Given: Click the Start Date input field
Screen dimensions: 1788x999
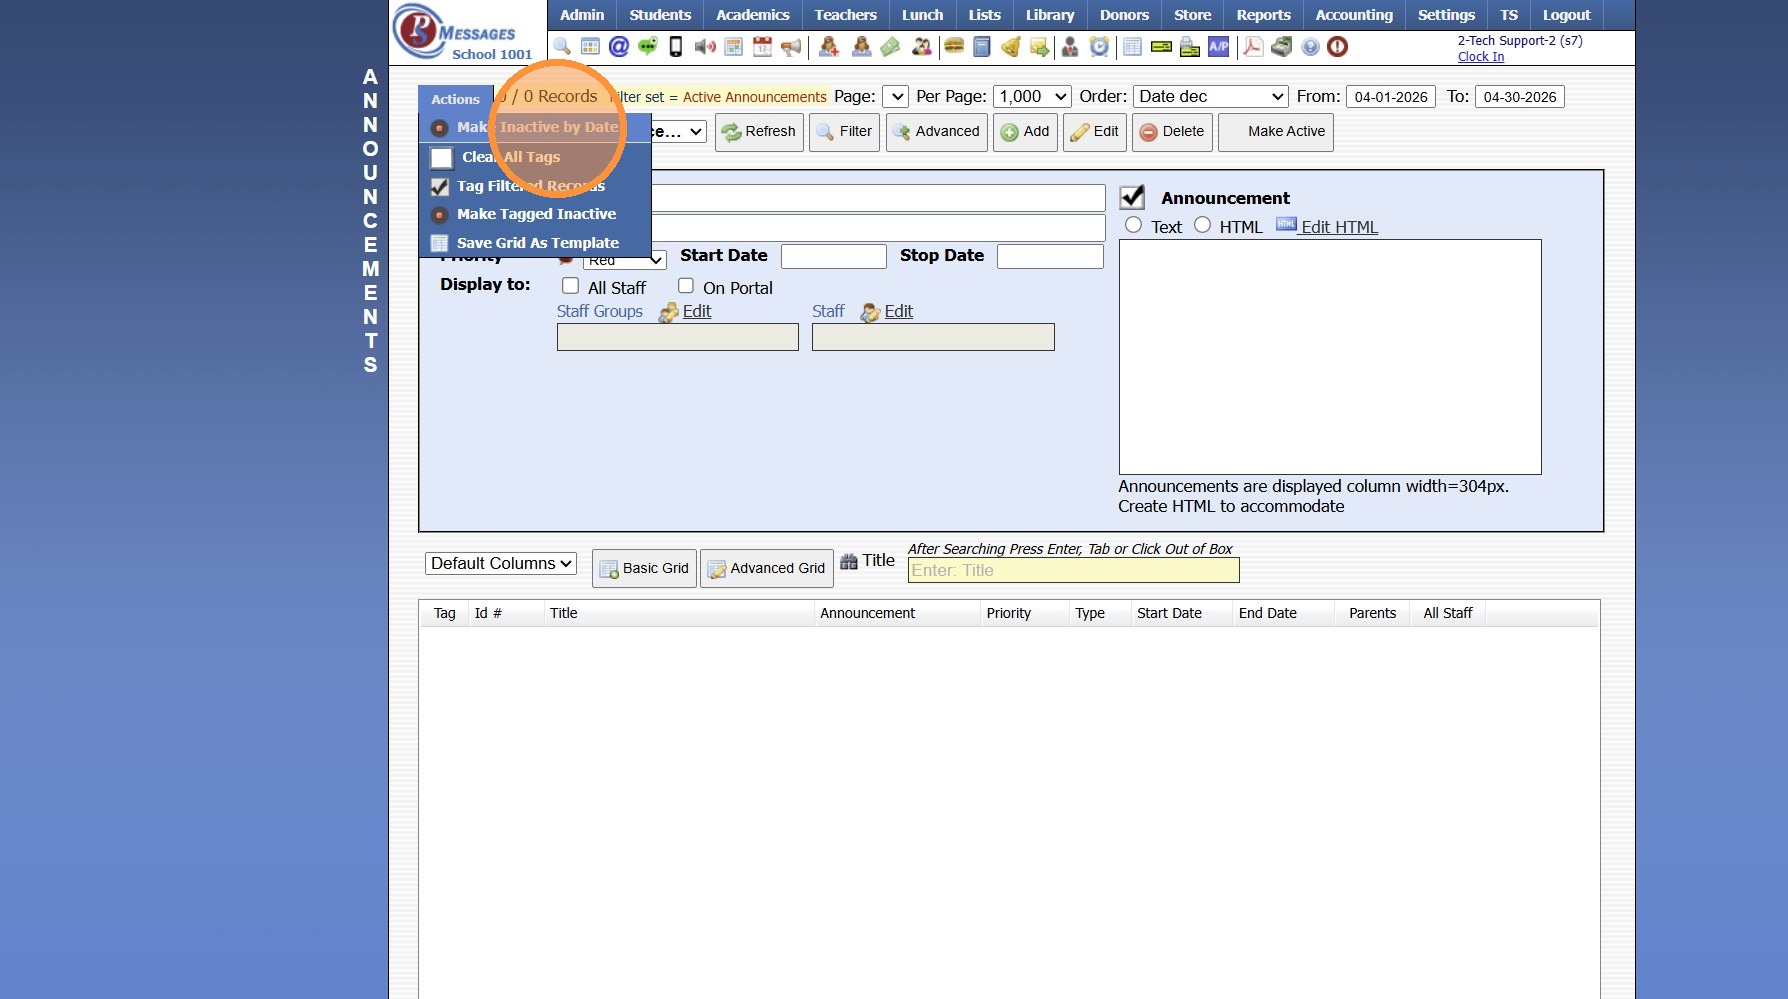Looking at the screenshot, I should 834,256.
